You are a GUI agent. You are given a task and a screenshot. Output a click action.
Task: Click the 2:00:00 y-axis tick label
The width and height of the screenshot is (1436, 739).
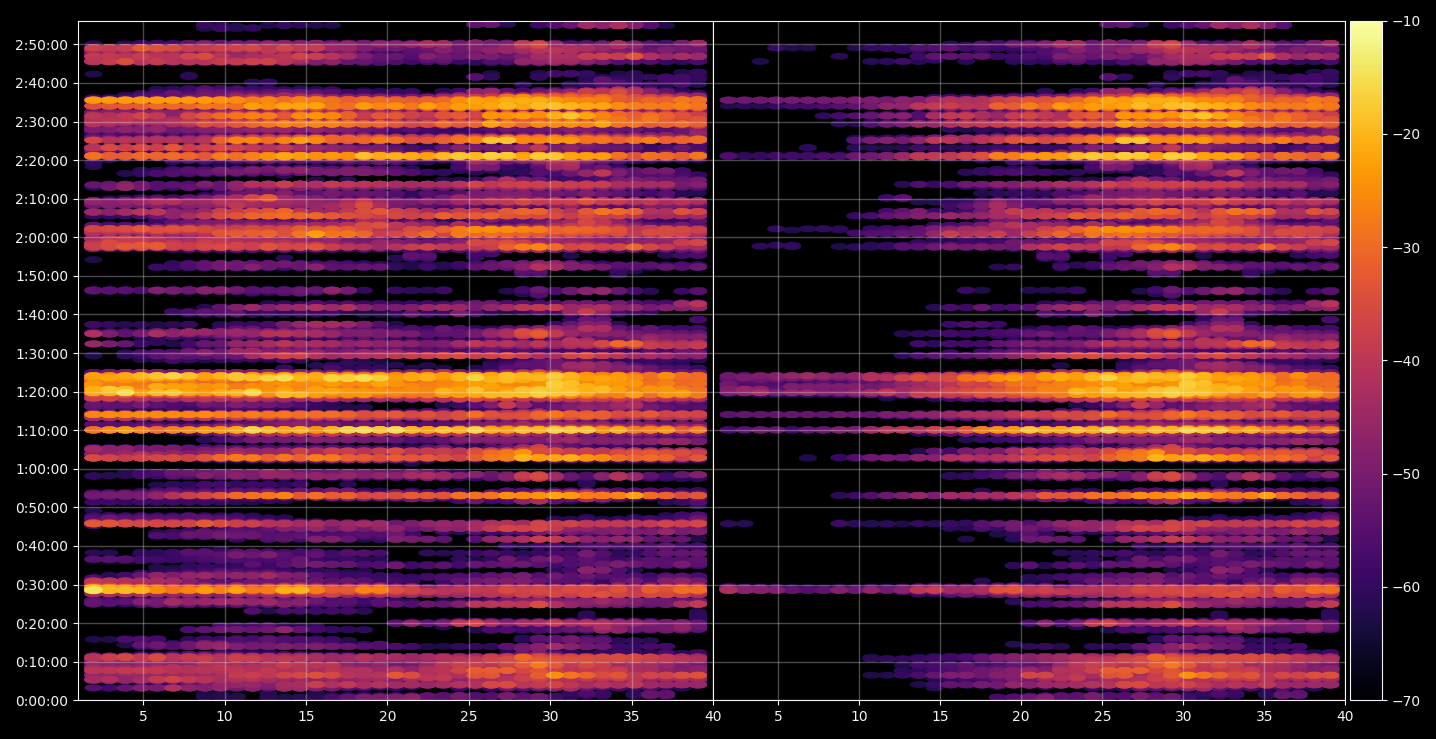coord(41,238)
